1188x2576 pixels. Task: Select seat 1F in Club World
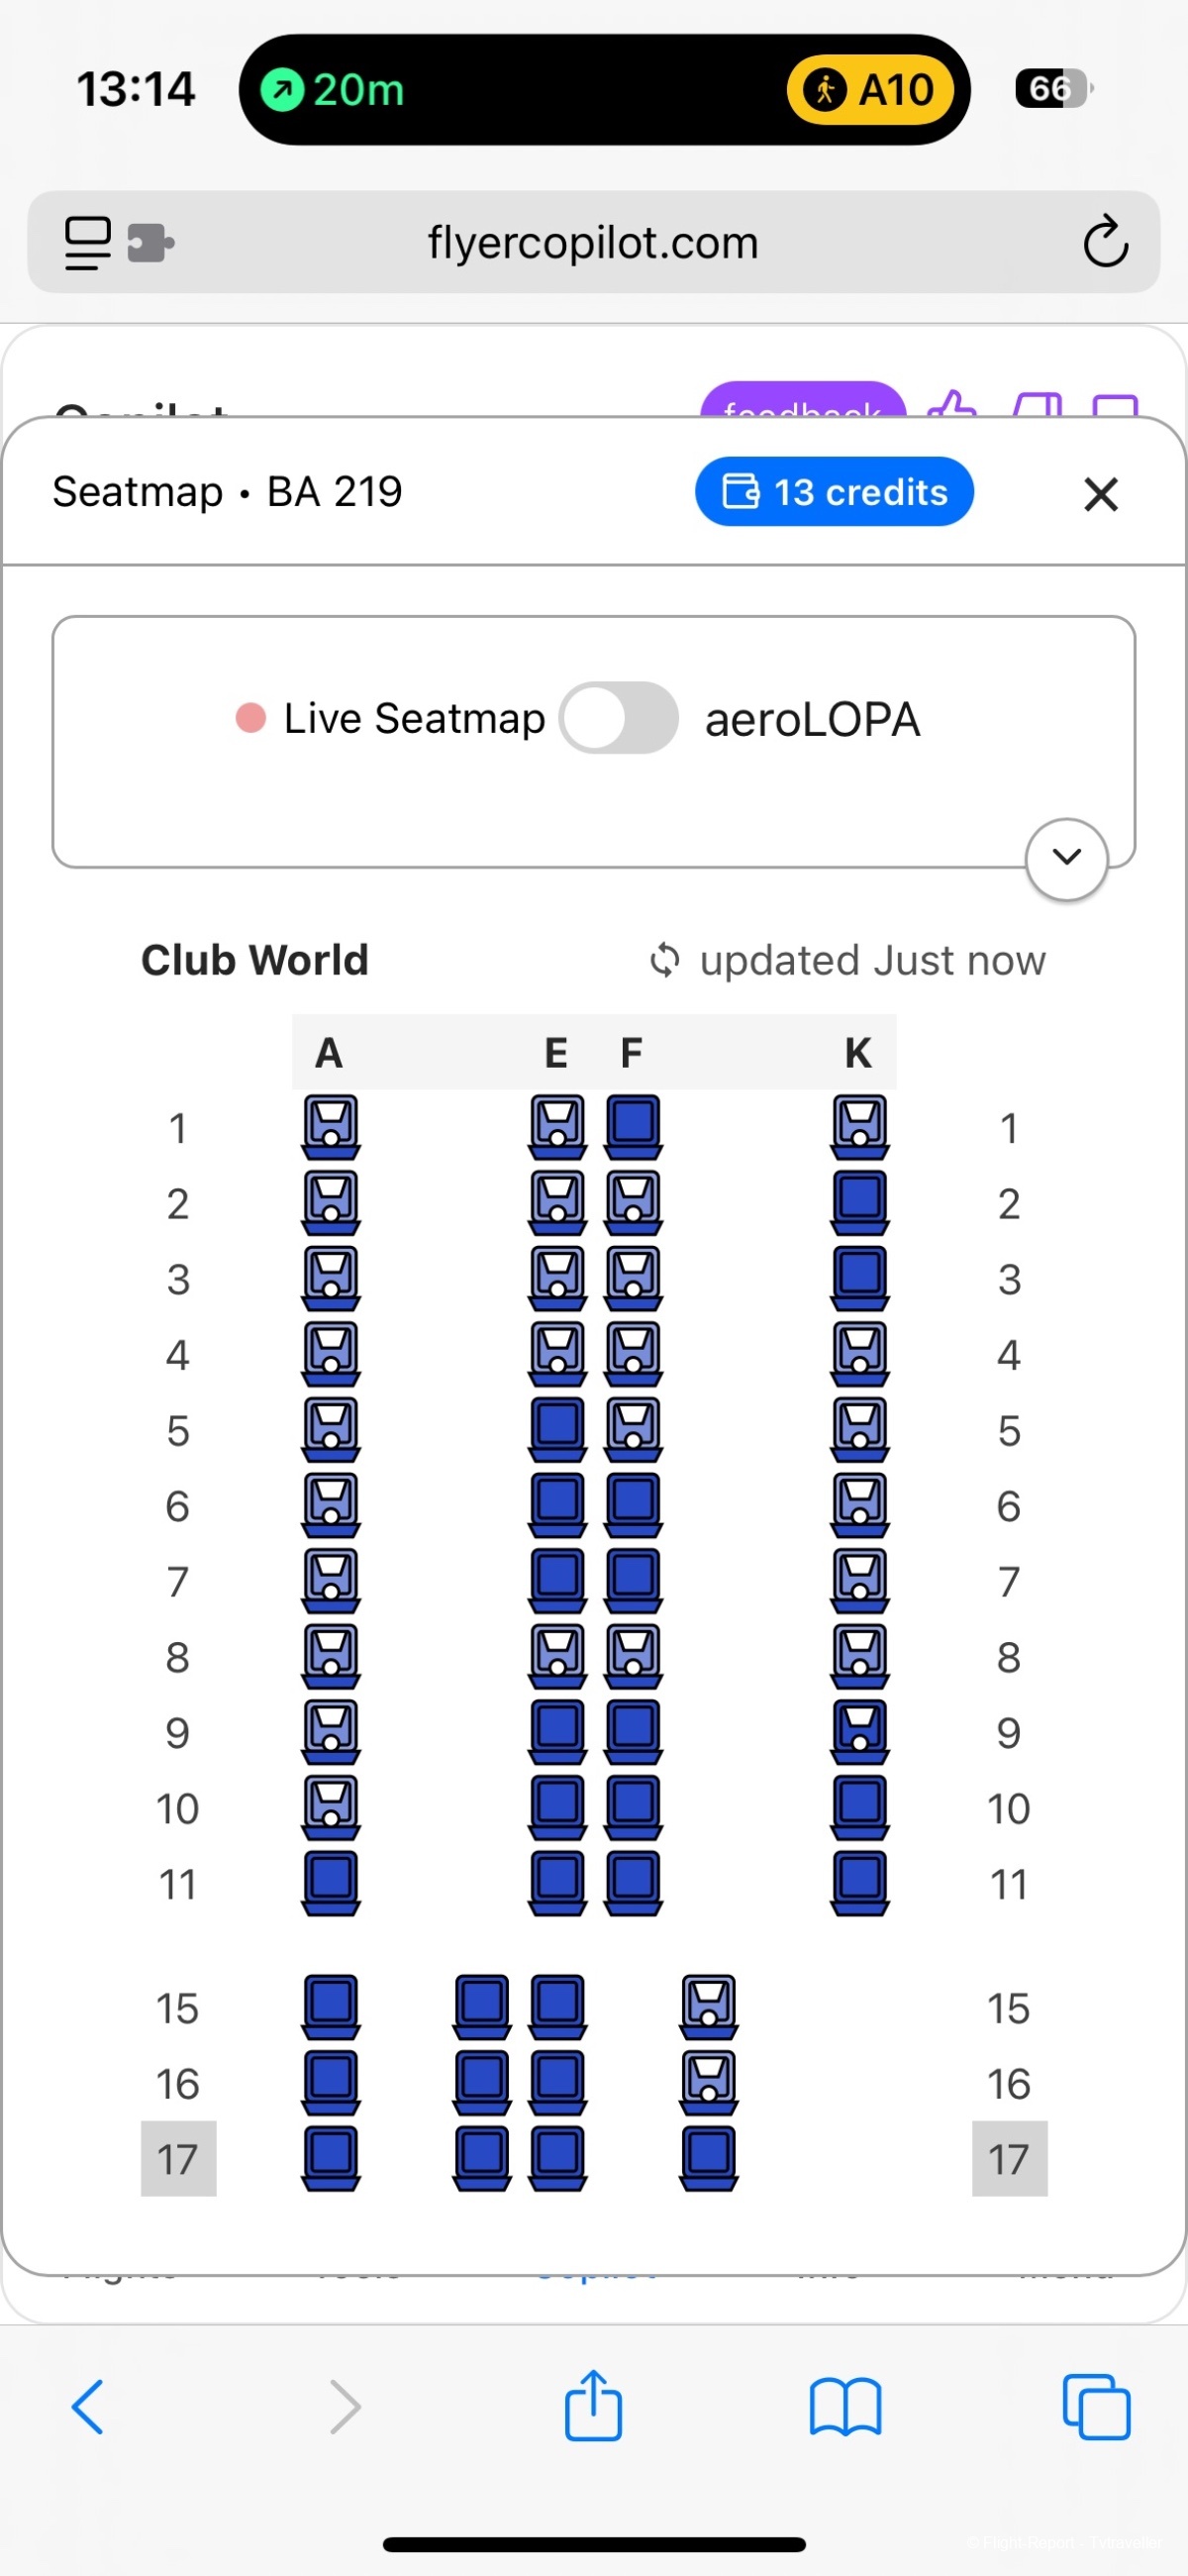(633, 1128)
